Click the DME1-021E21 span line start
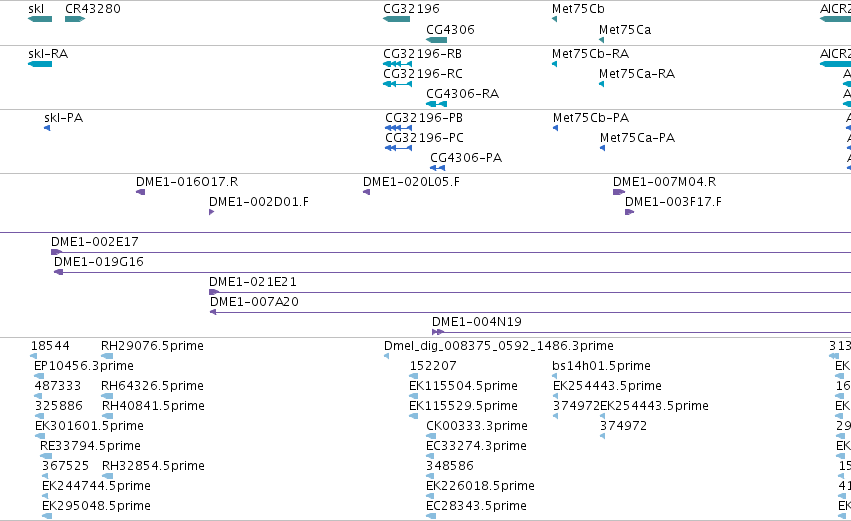This screenshot has width=851, height=521. coord(214,292)
